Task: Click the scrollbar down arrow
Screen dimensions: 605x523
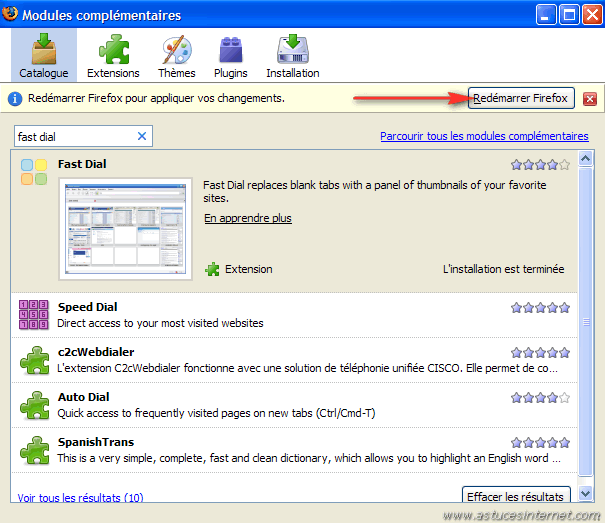Action: coord(586,493)
